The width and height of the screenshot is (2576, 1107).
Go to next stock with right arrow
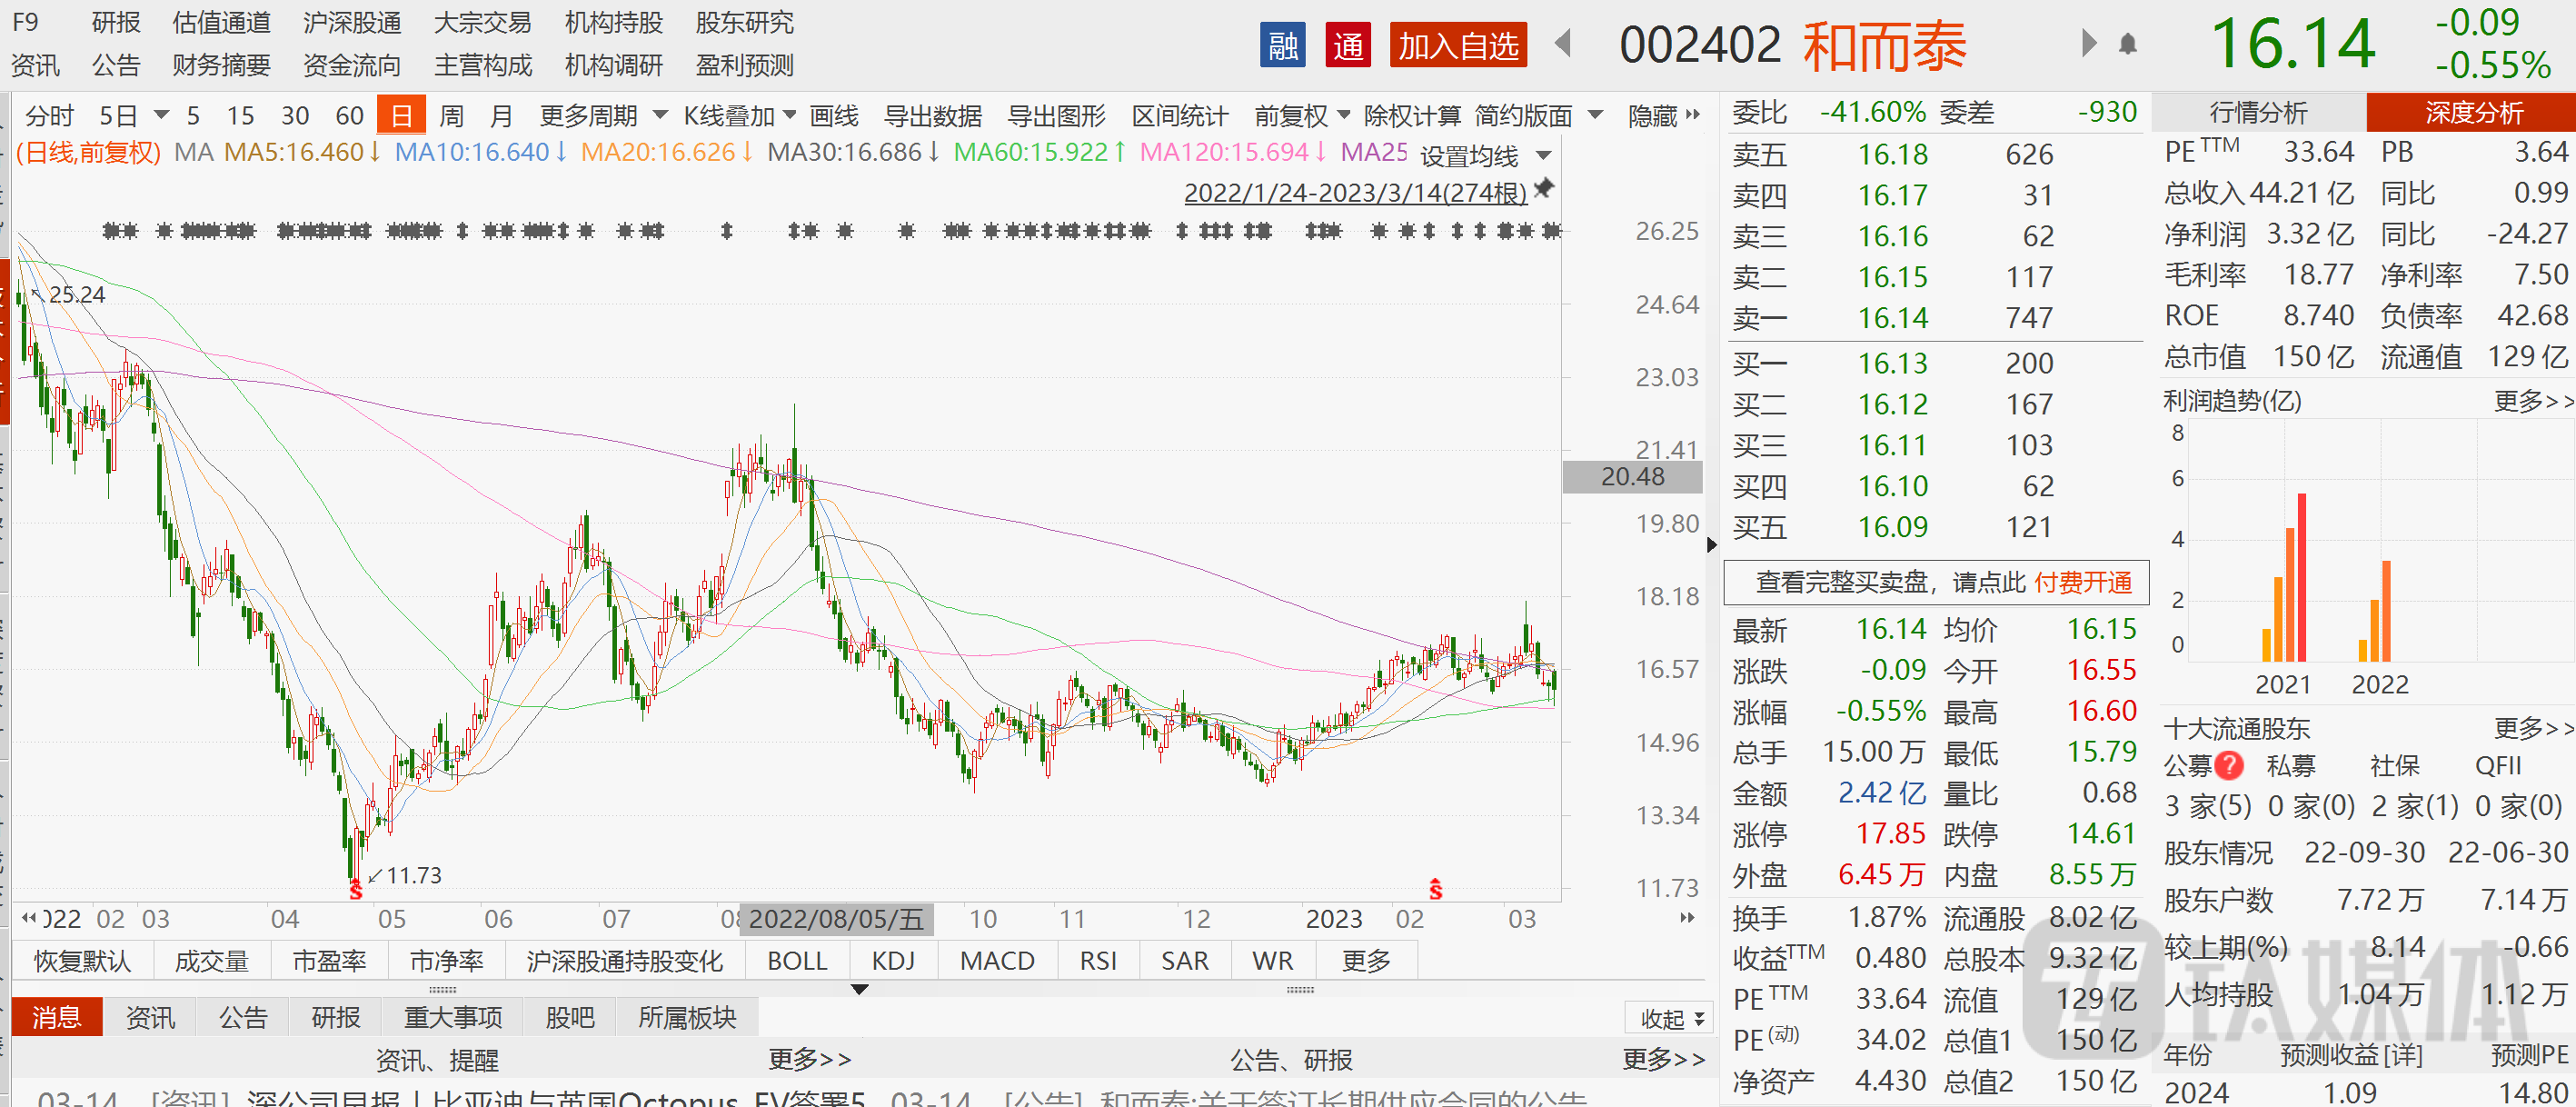[x=2088, y=44]
